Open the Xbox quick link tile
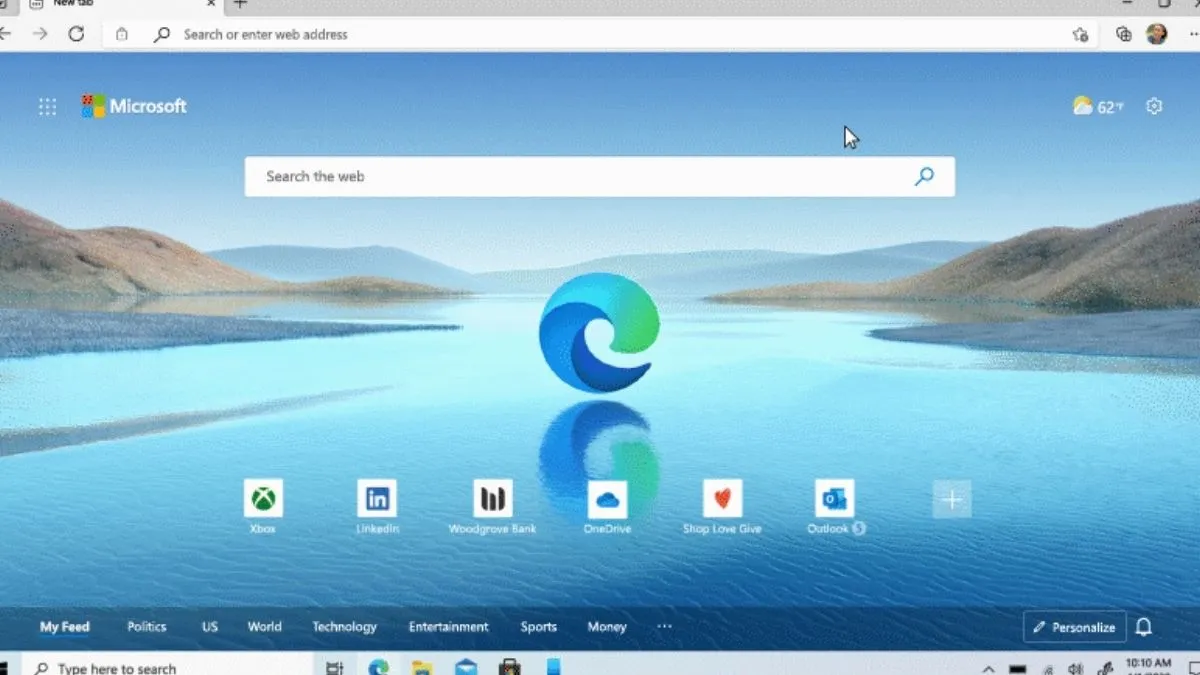The image size is (1200, 675). pos(263,499)
